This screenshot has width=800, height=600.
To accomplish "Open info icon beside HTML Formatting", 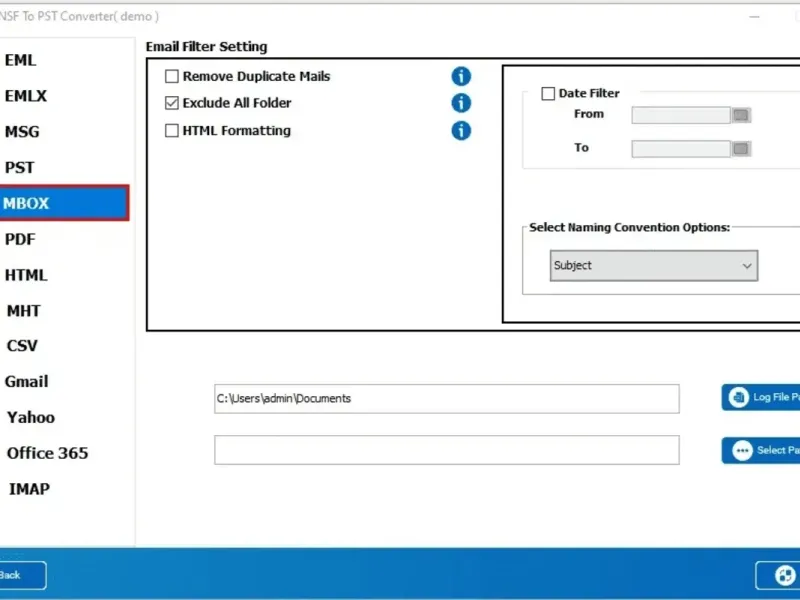I will [x=461, y=131].
